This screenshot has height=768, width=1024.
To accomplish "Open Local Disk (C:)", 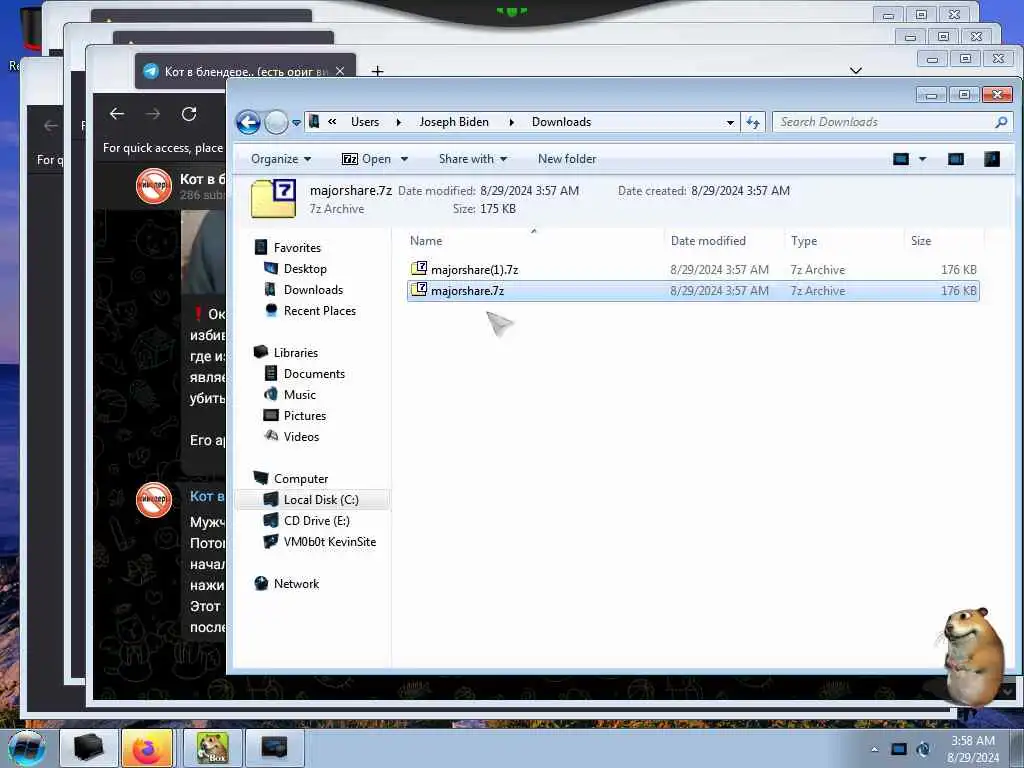I will [x=321, y=500].
